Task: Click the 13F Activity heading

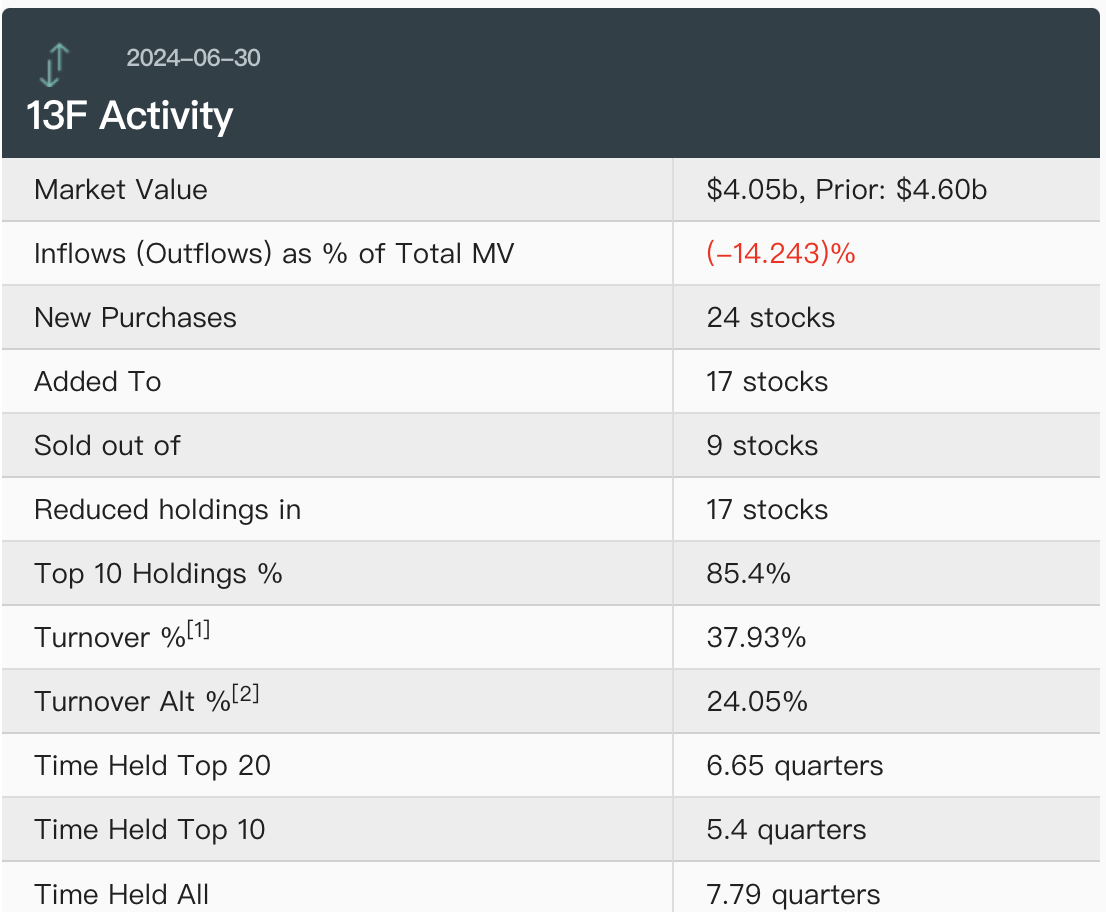Action: point(130,116)
